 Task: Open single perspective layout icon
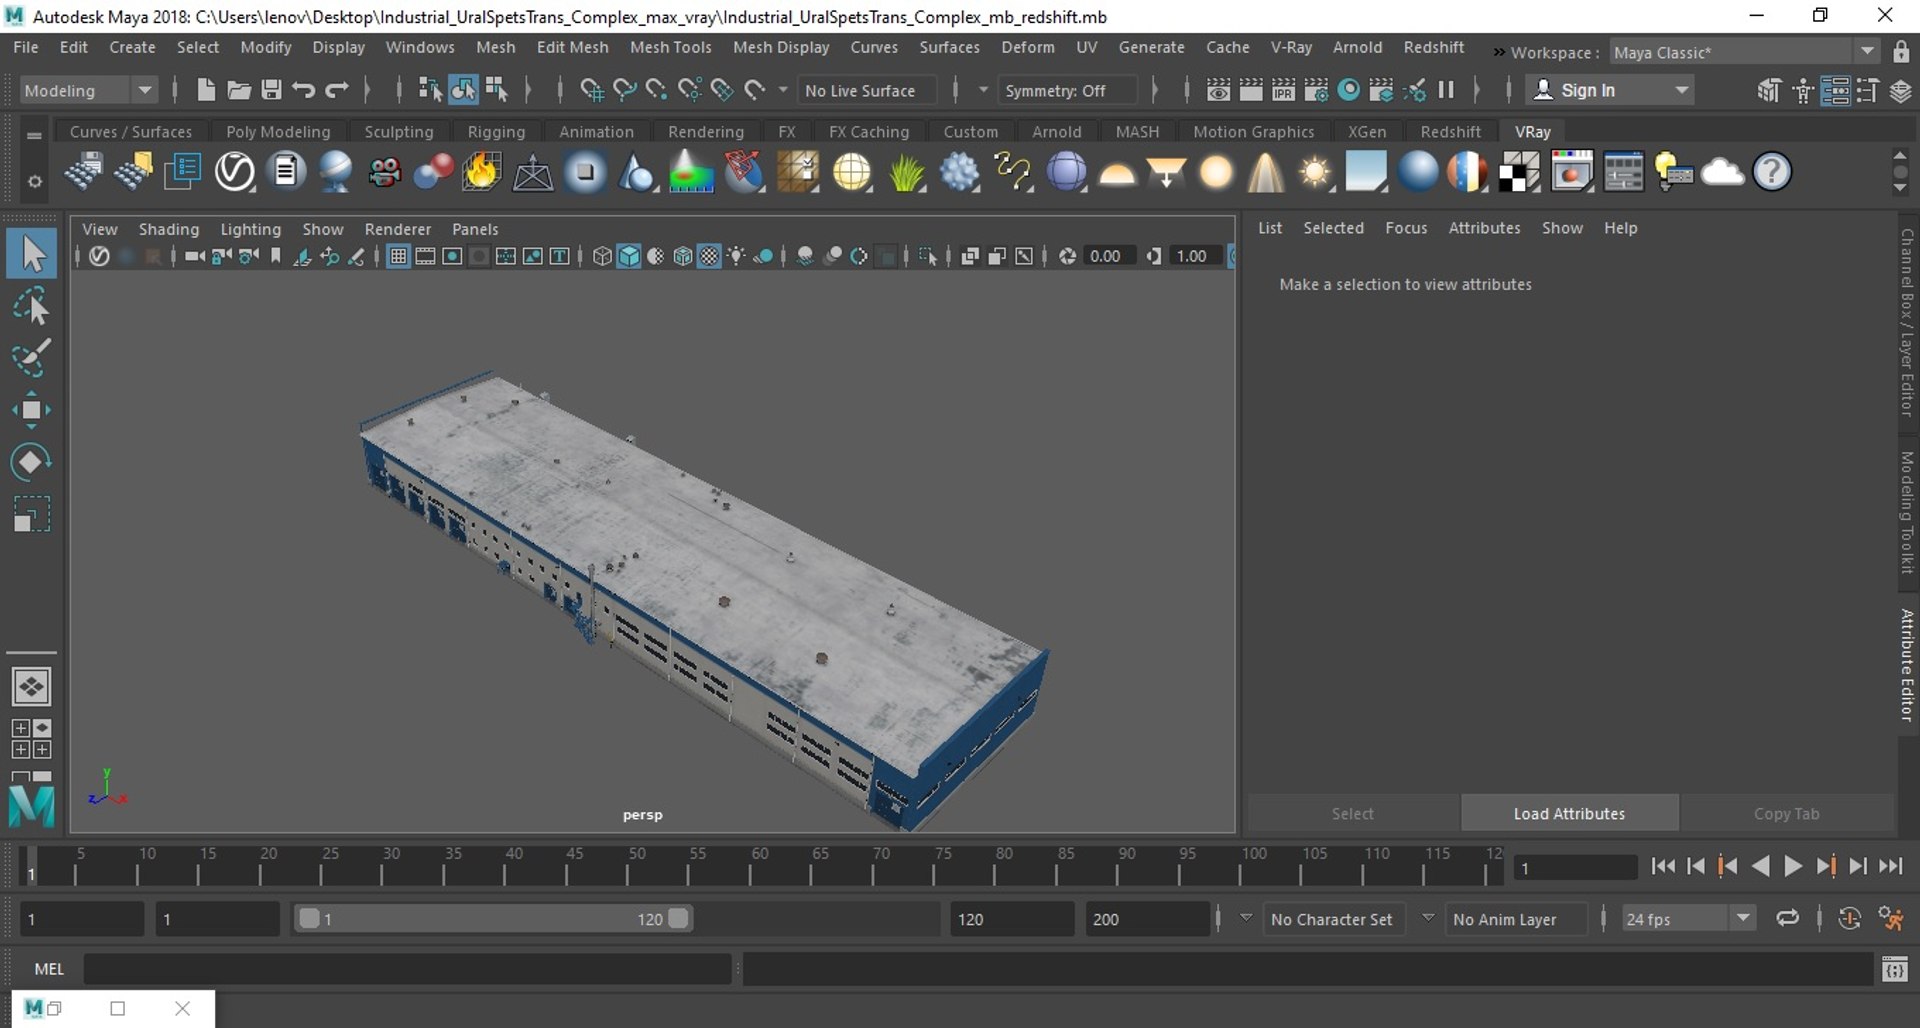coord(31,687)
